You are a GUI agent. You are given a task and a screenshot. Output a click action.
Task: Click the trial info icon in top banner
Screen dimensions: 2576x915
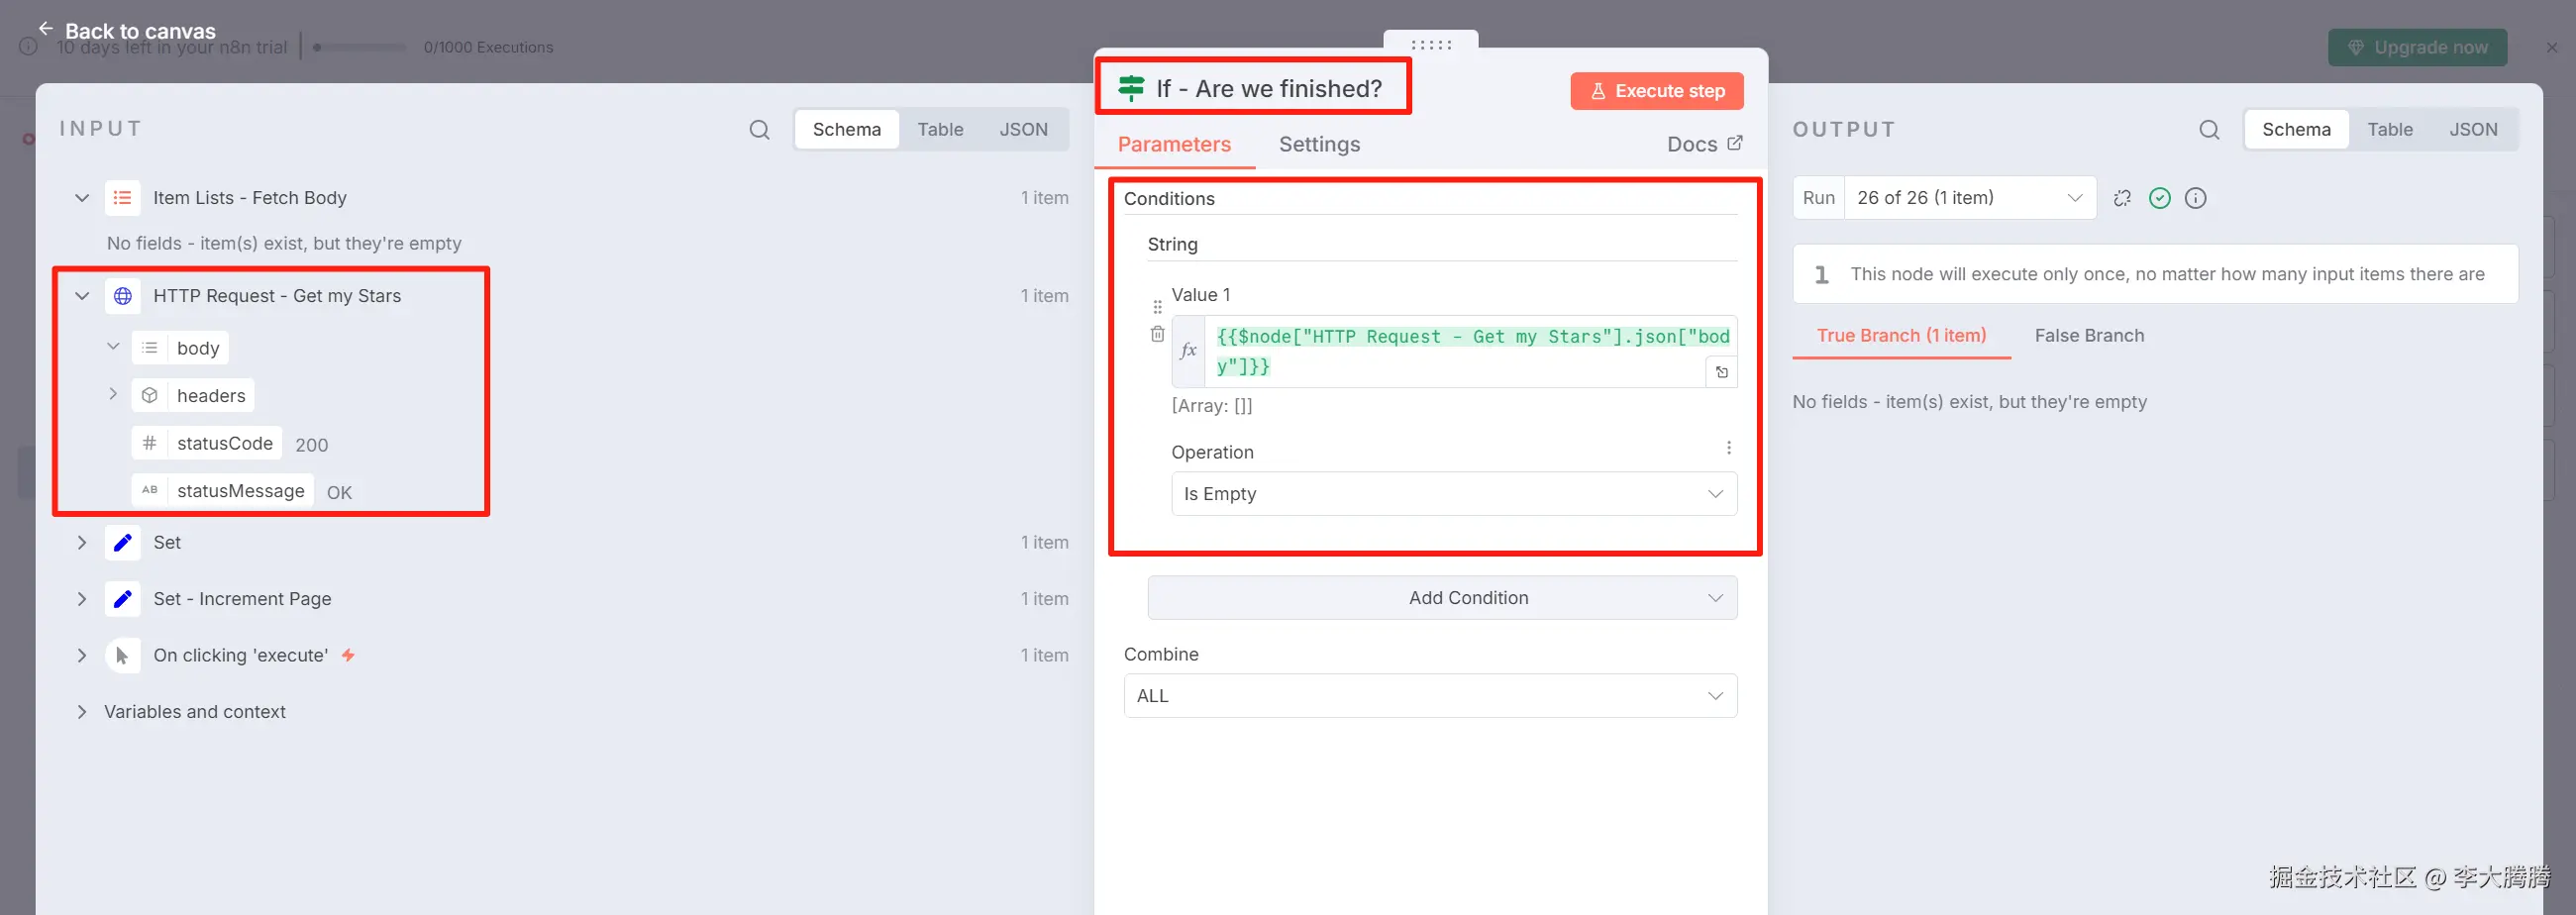28,47
